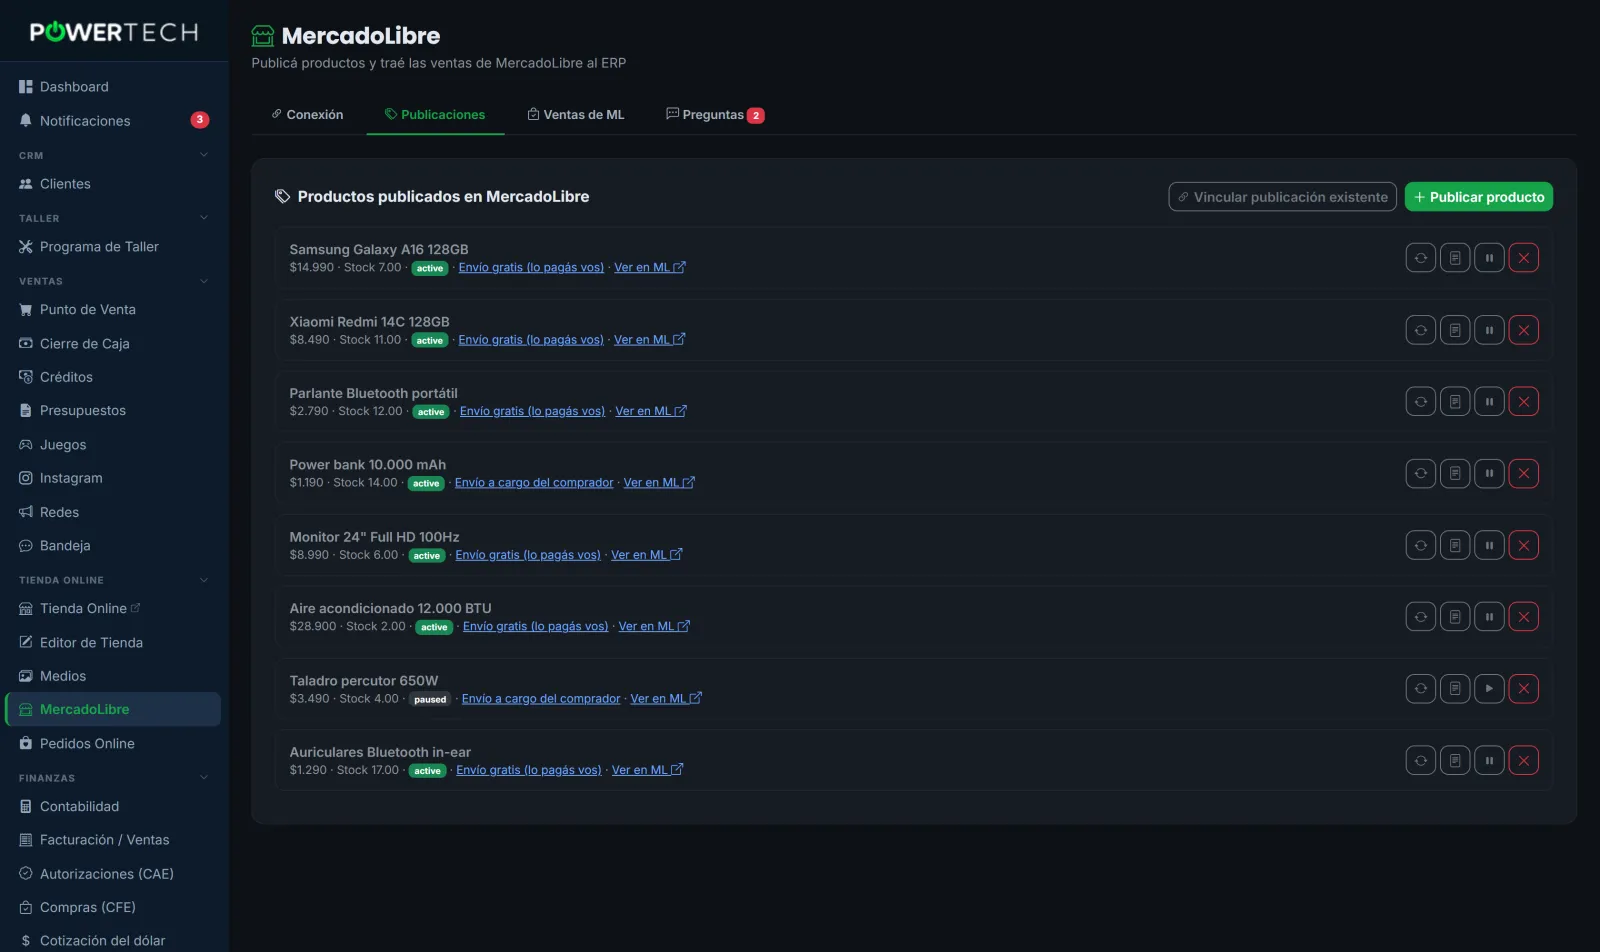This screenshot has height=952, width=1600.
Task: Open document icon for Monitor 24" Full HD
Action: coord(1455,545)
